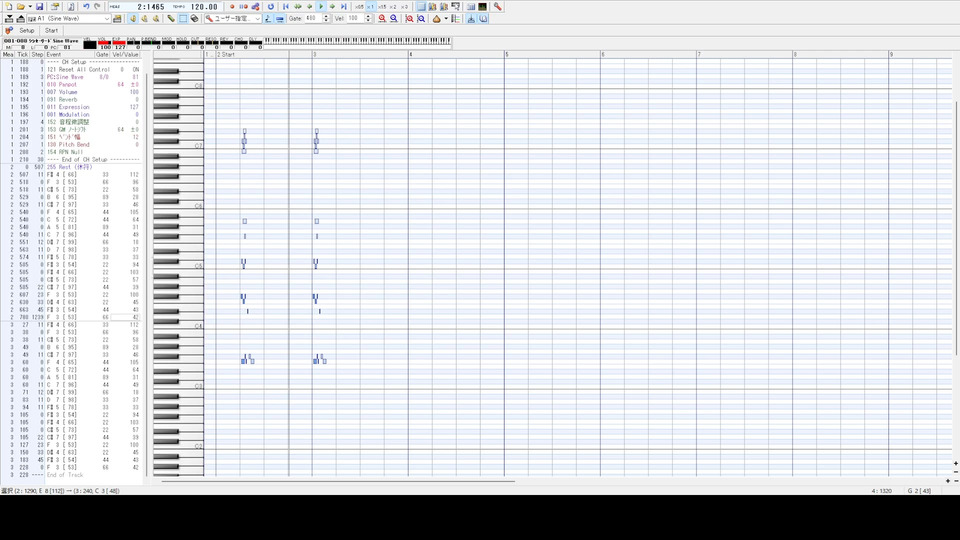Select the '130 Pitch Bend' event row
The width and height of the screenshot is (960, 540).
click(71, 144)
